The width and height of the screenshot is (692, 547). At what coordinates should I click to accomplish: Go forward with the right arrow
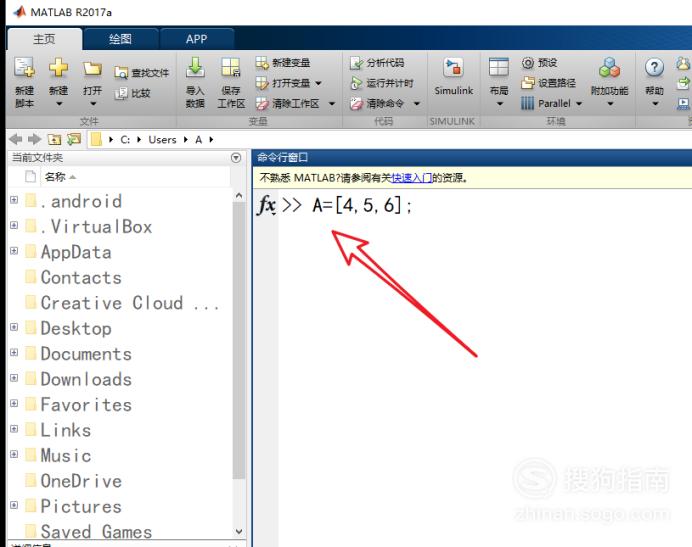(x=34, y=140)
